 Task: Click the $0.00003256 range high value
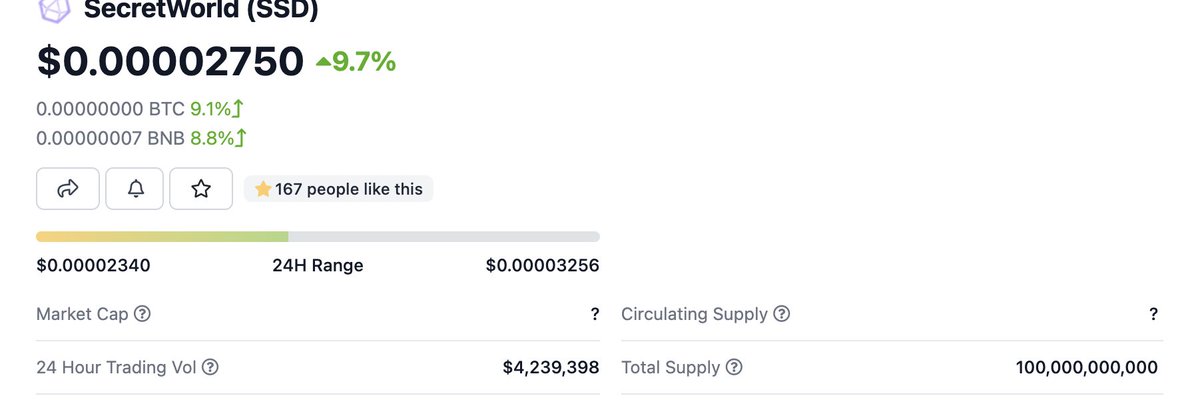(543, 266)
